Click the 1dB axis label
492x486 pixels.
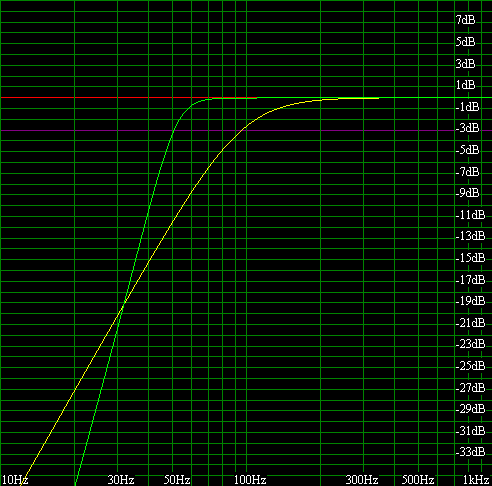pos(465,85)
